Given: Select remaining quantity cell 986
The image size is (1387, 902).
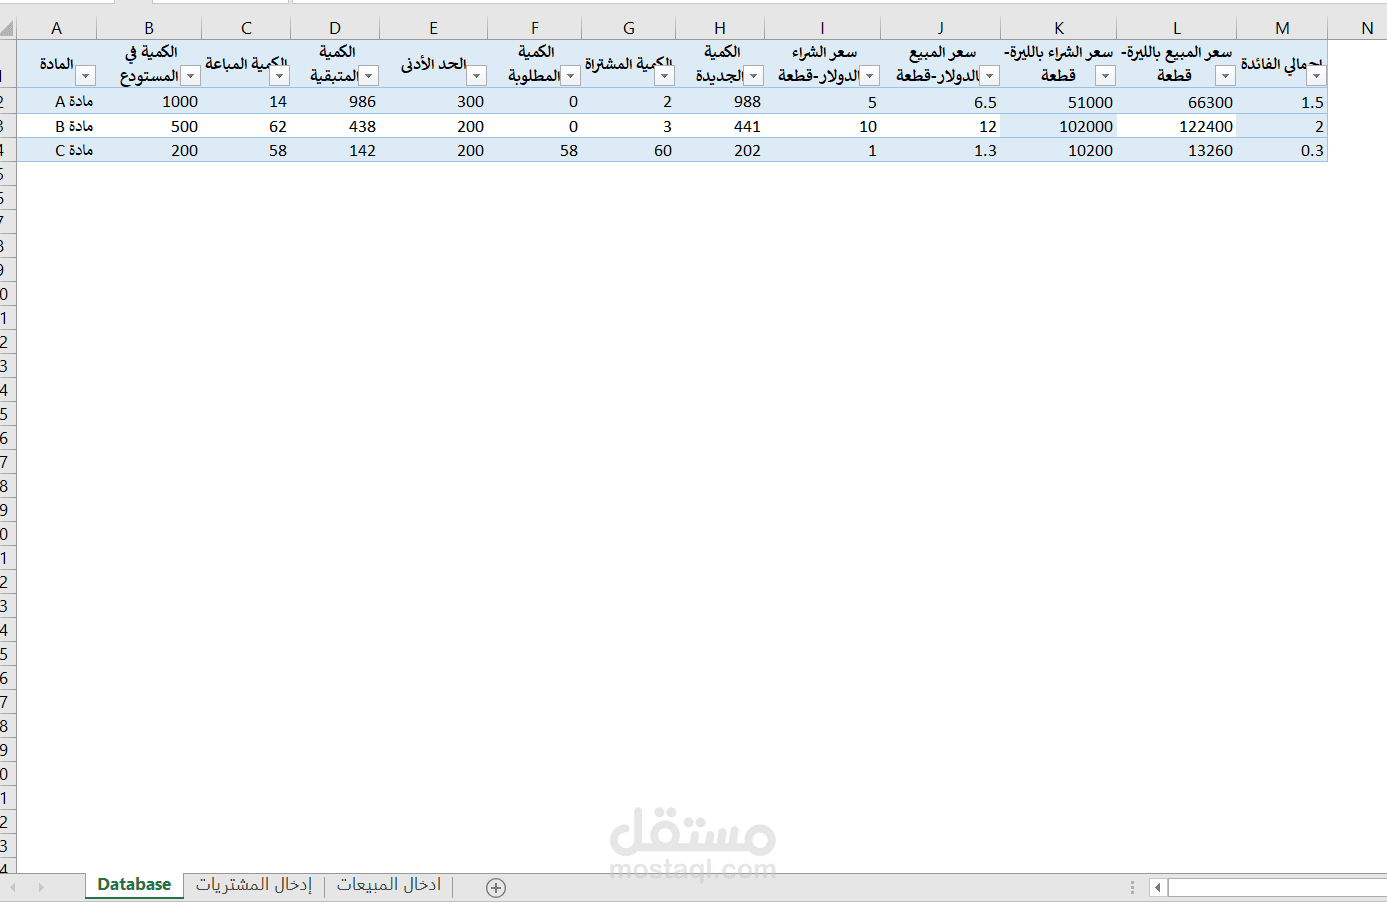Looking at the screenshot, I should 335,101.
